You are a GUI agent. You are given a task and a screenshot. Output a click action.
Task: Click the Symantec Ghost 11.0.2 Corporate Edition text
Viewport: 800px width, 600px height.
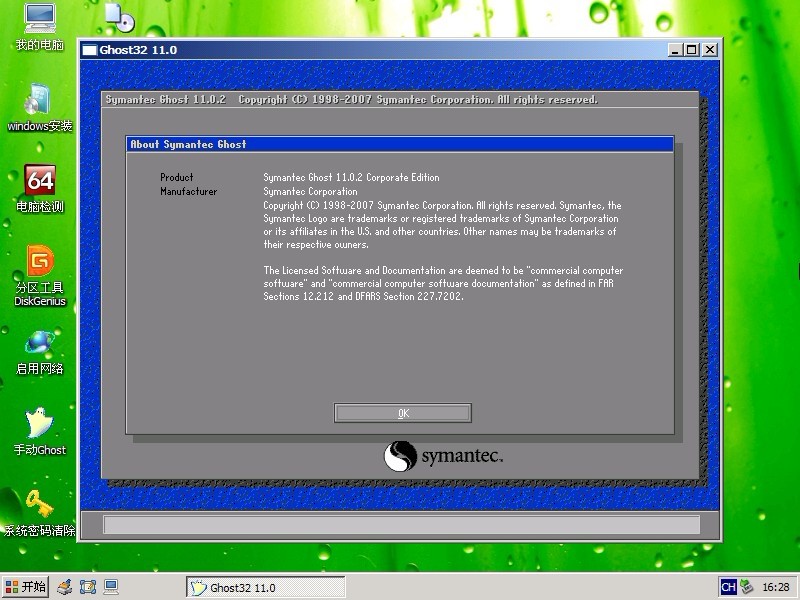[x=351, y=178]
